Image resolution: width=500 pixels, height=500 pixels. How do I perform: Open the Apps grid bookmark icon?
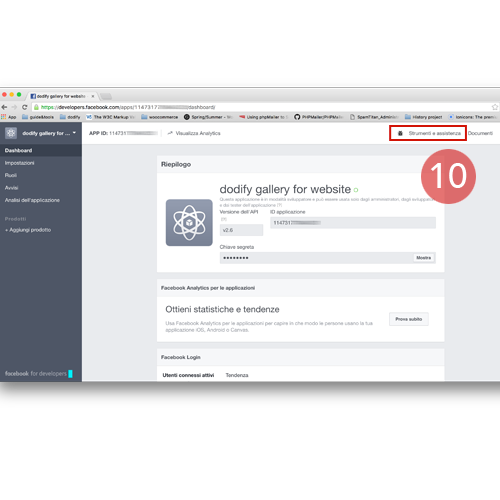click(x=4, y=117)
